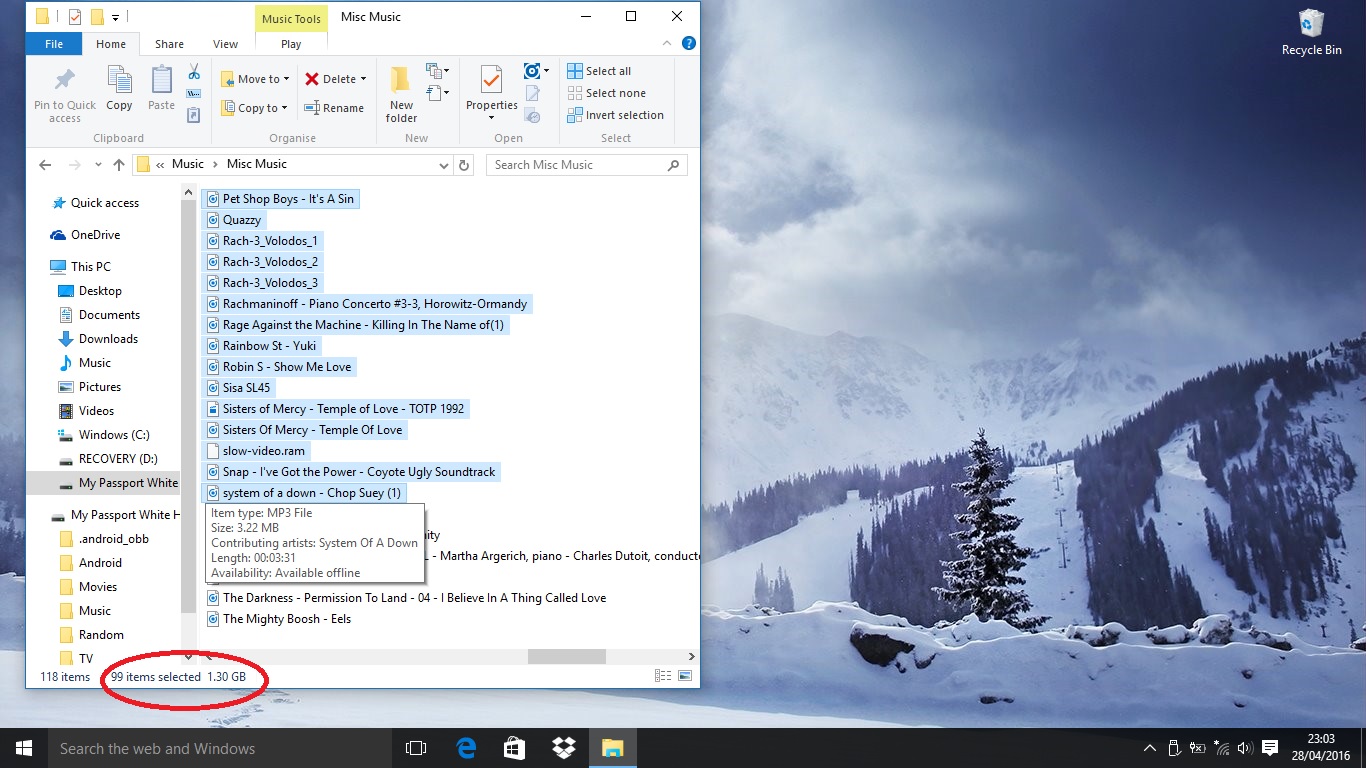The image size is (1366, 768).
Task: Click the Paste clipboard icon
Action: 161,80
